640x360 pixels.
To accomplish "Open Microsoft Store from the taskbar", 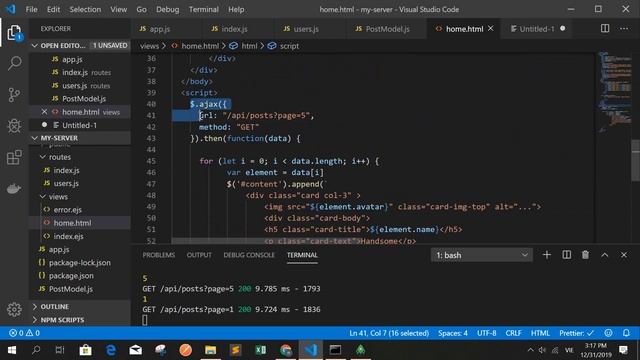I will [x=85, y=350].
